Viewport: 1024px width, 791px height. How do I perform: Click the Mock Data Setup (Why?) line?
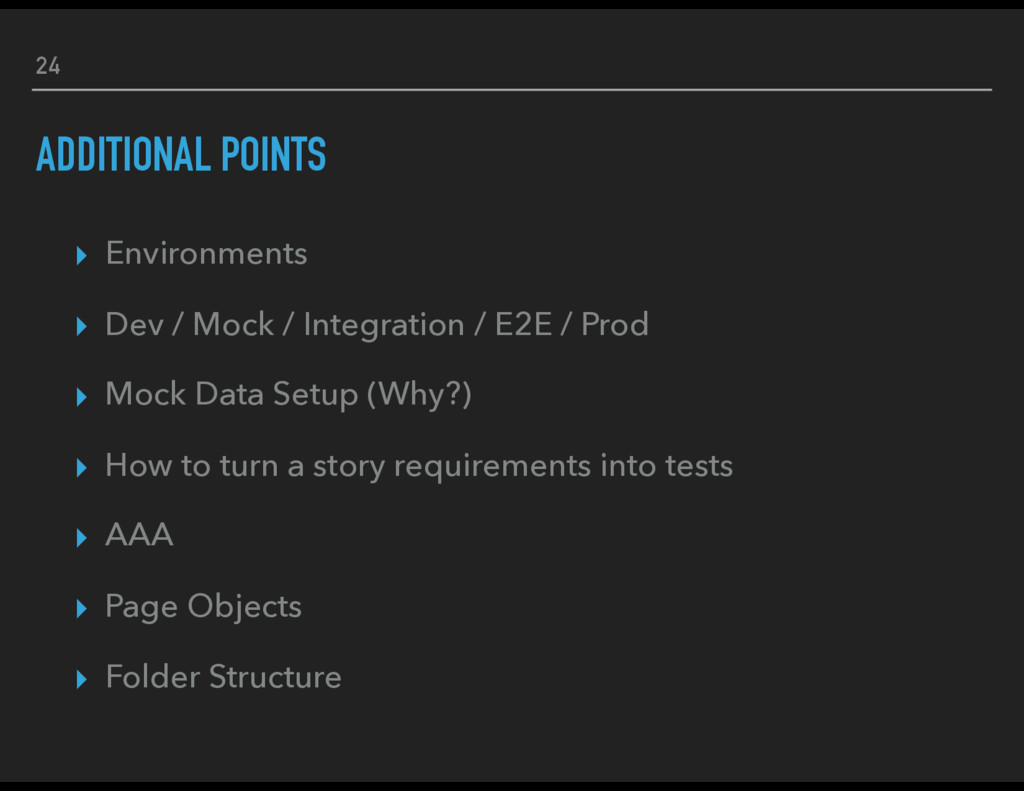point(288,395)
